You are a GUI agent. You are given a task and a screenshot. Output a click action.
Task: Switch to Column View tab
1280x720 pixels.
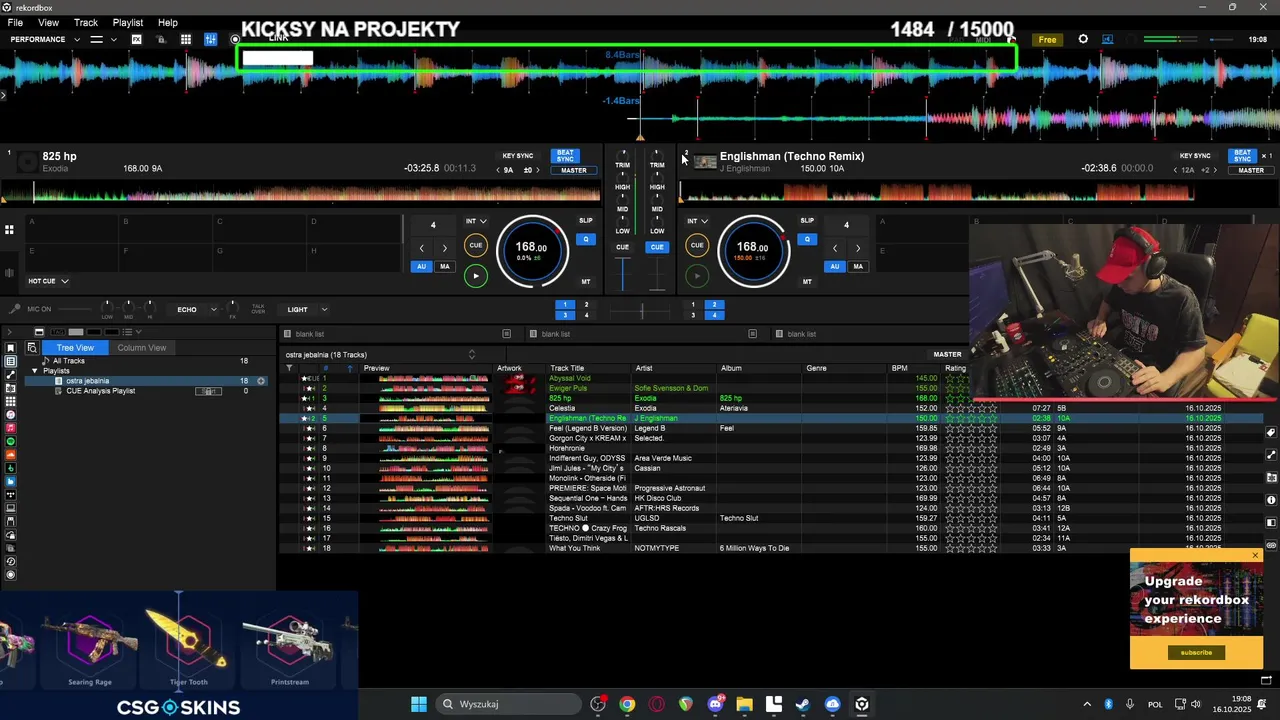tap(141, 348)
